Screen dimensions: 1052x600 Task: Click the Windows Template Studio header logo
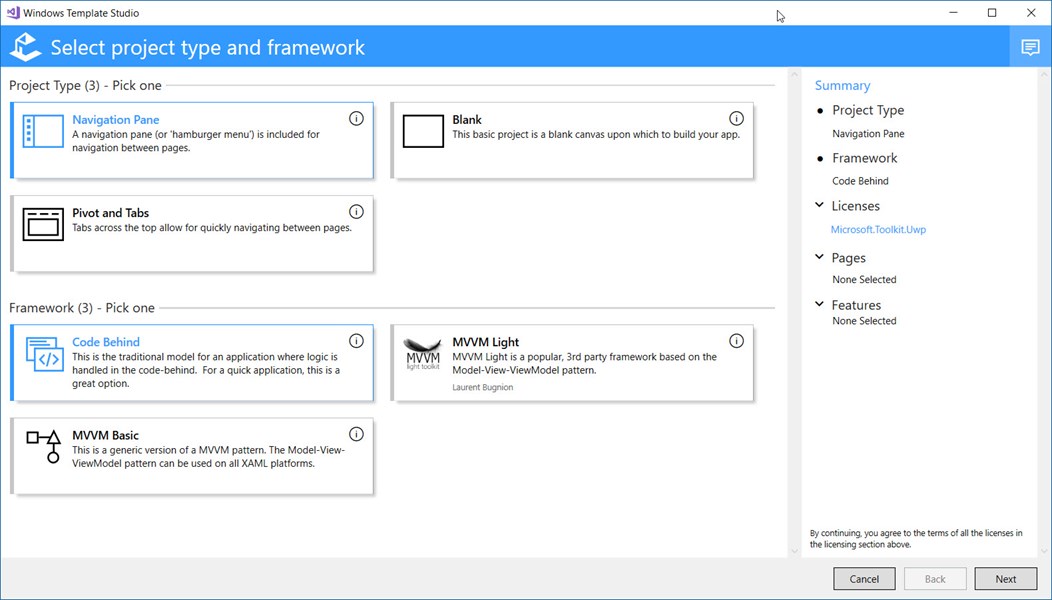25,47
